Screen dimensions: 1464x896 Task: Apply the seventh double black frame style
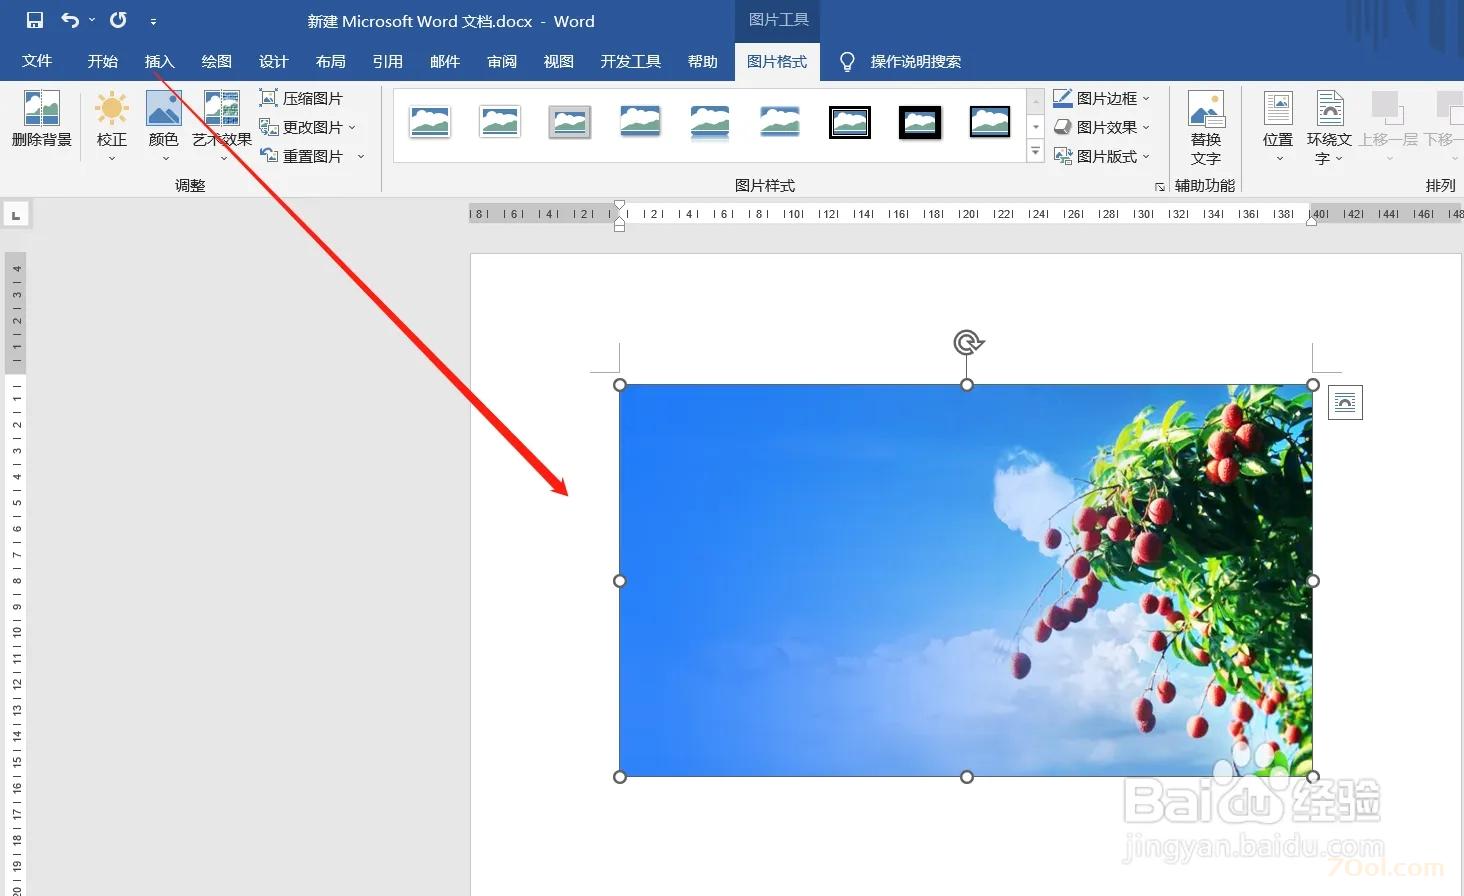(850, 122)
